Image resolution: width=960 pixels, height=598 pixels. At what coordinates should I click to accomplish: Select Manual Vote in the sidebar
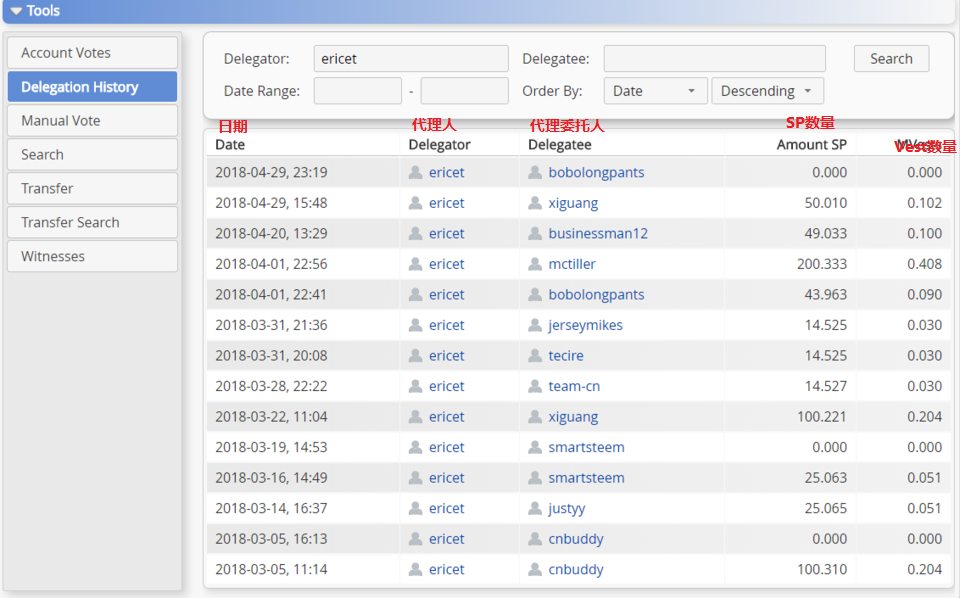[91, 121]
